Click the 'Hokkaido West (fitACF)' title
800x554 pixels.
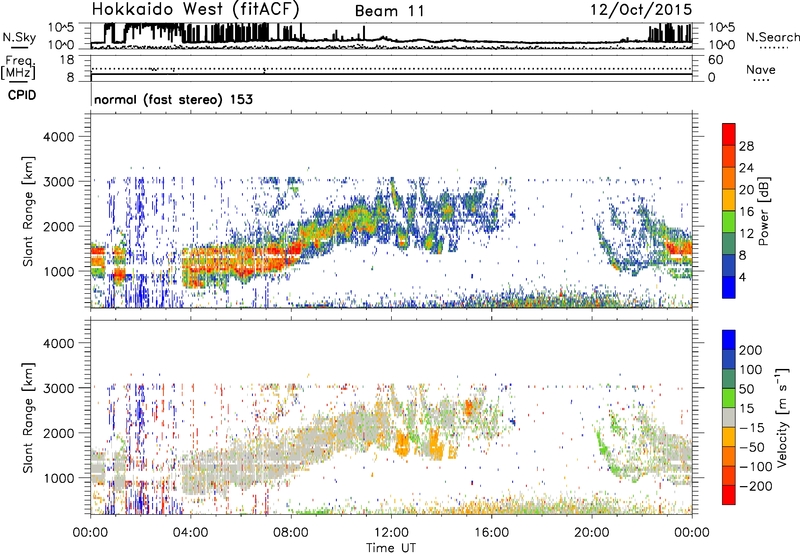(x=195, y=9)
